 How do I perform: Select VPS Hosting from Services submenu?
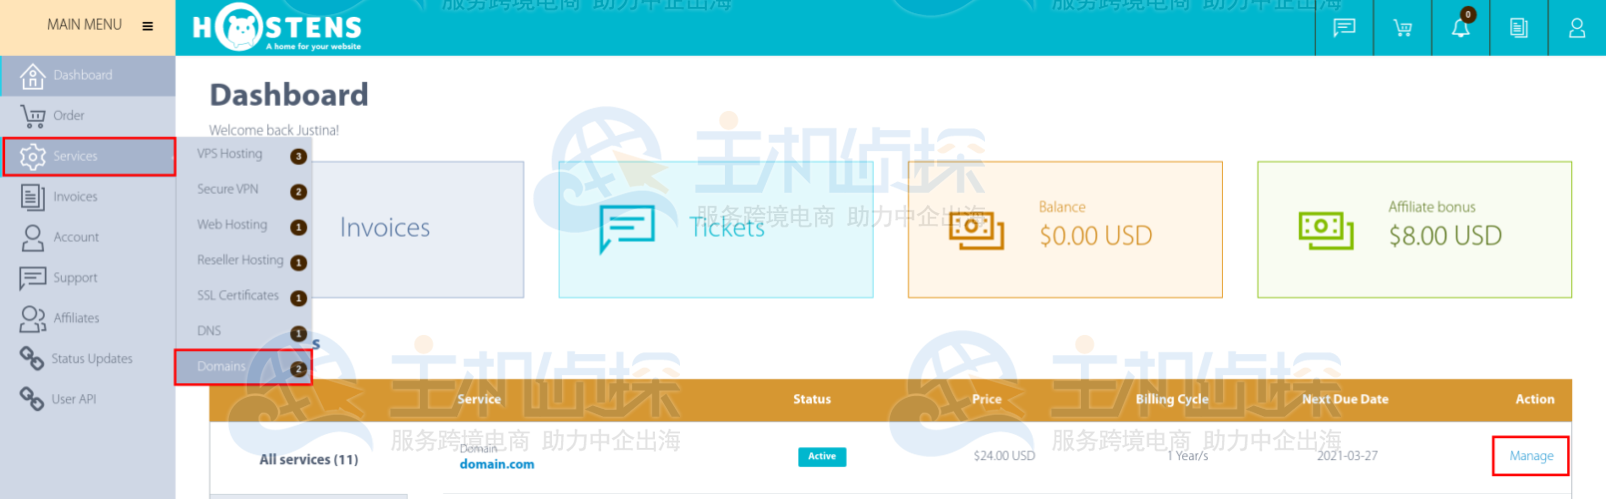230,154
